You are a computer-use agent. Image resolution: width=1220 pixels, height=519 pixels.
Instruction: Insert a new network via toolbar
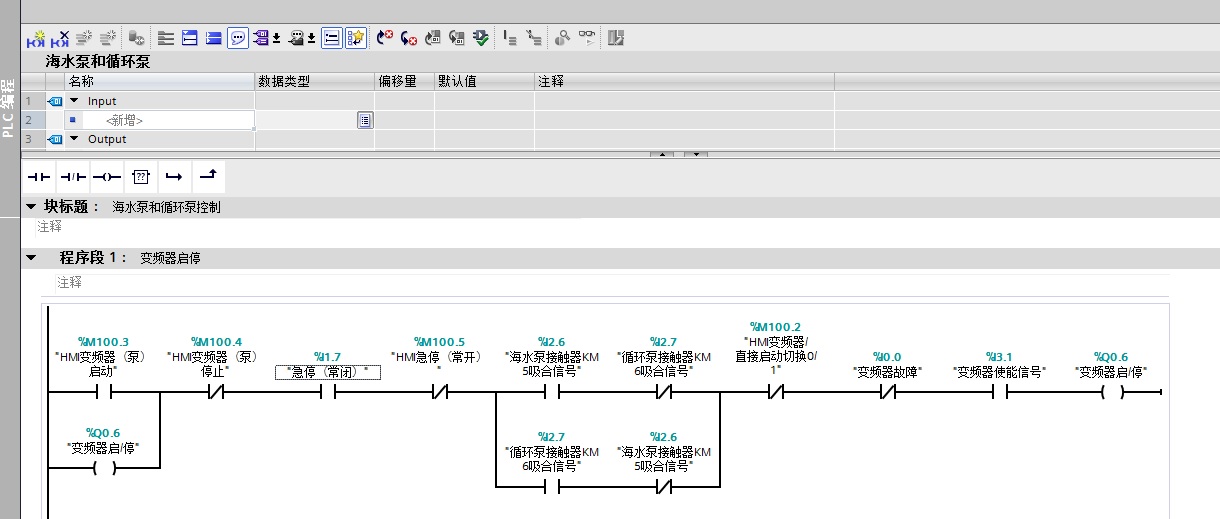36,38
